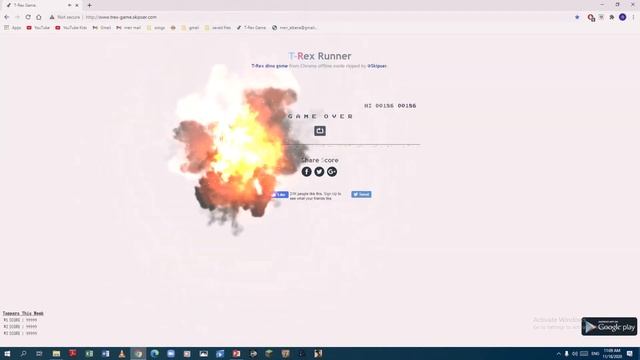Viewport: 640px width, 360px height.
Task: Open the saved files bookmark folder
Action: tap(218, 28)
